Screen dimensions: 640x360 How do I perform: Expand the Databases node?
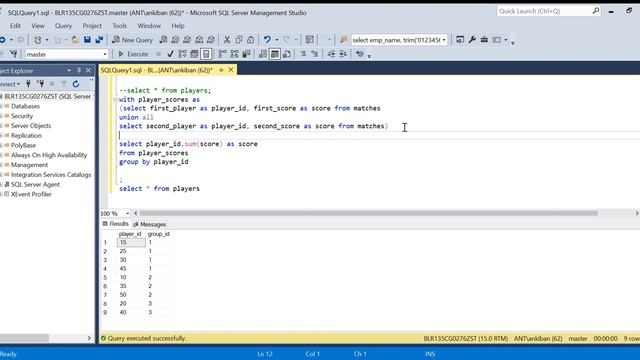(x=2, y=106)
